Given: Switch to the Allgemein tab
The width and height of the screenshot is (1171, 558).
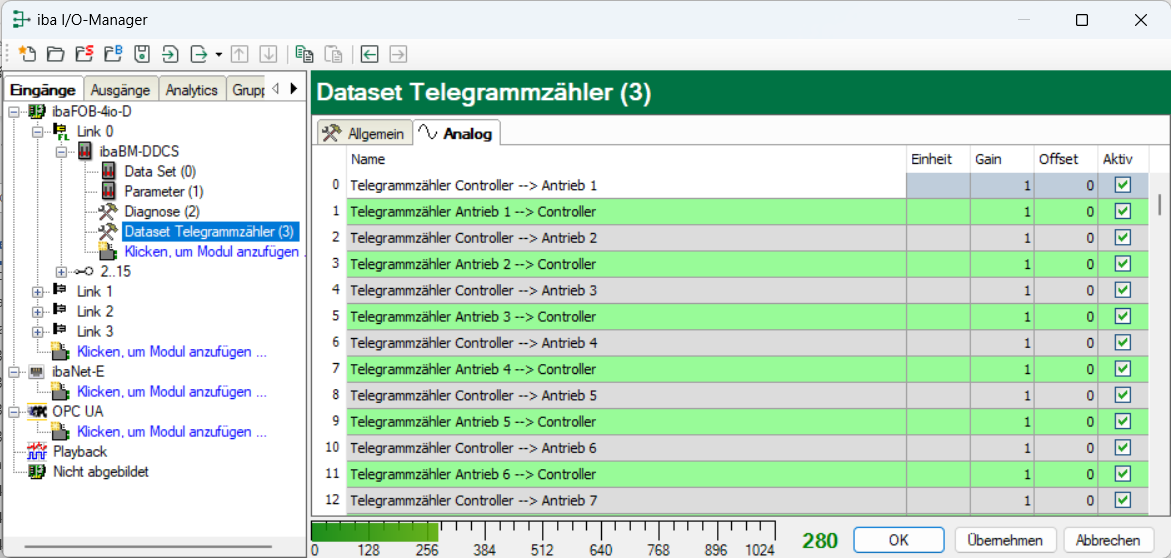Looking at the screenshot, I should 365,133.
